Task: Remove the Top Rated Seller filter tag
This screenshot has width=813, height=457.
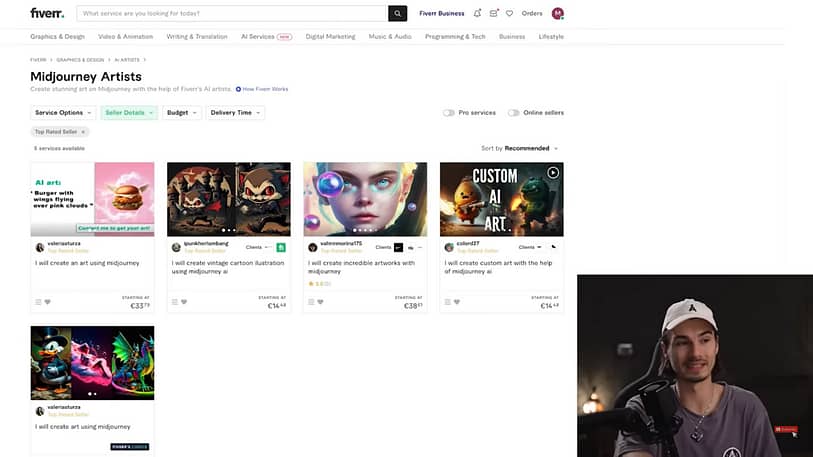Action: point(83,132)
